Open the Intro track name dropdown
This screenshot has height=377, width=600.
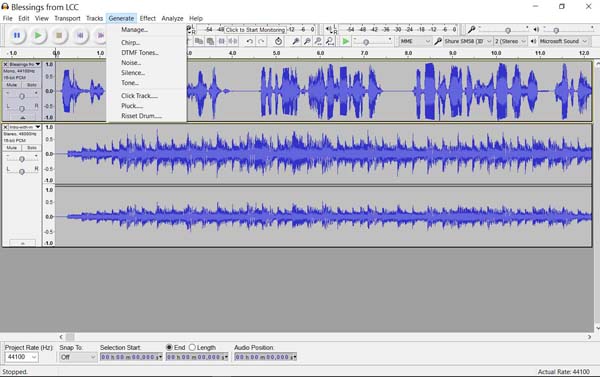(38, 127)
